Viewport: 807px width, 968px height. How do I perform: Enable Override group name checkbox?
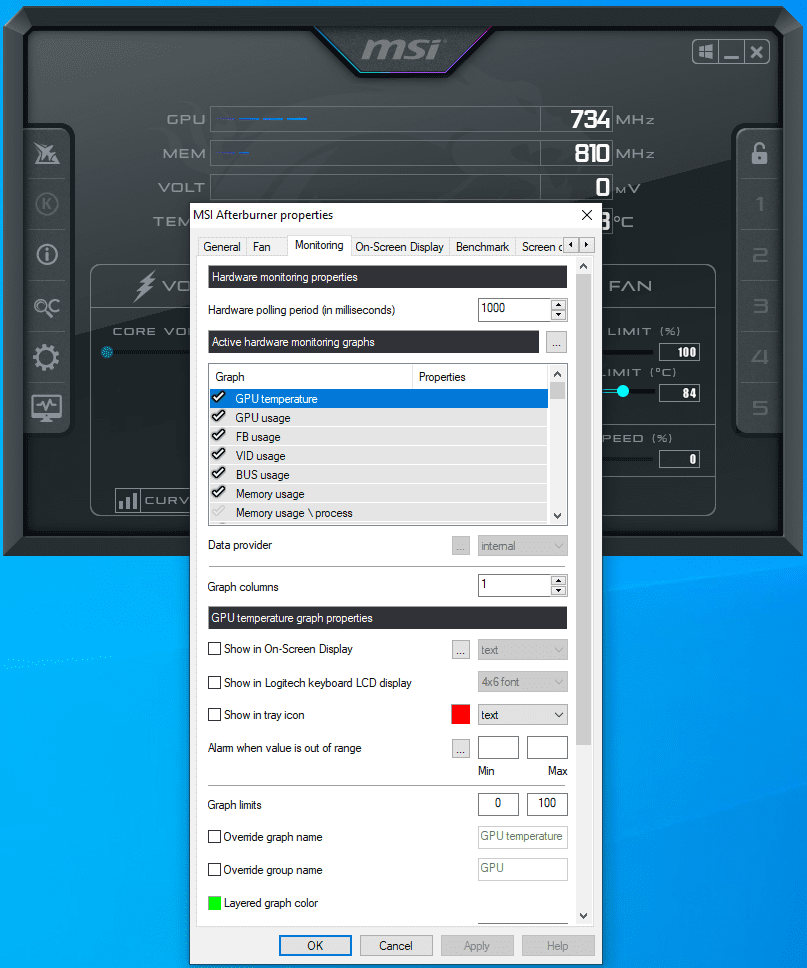(x=214, y=870)
